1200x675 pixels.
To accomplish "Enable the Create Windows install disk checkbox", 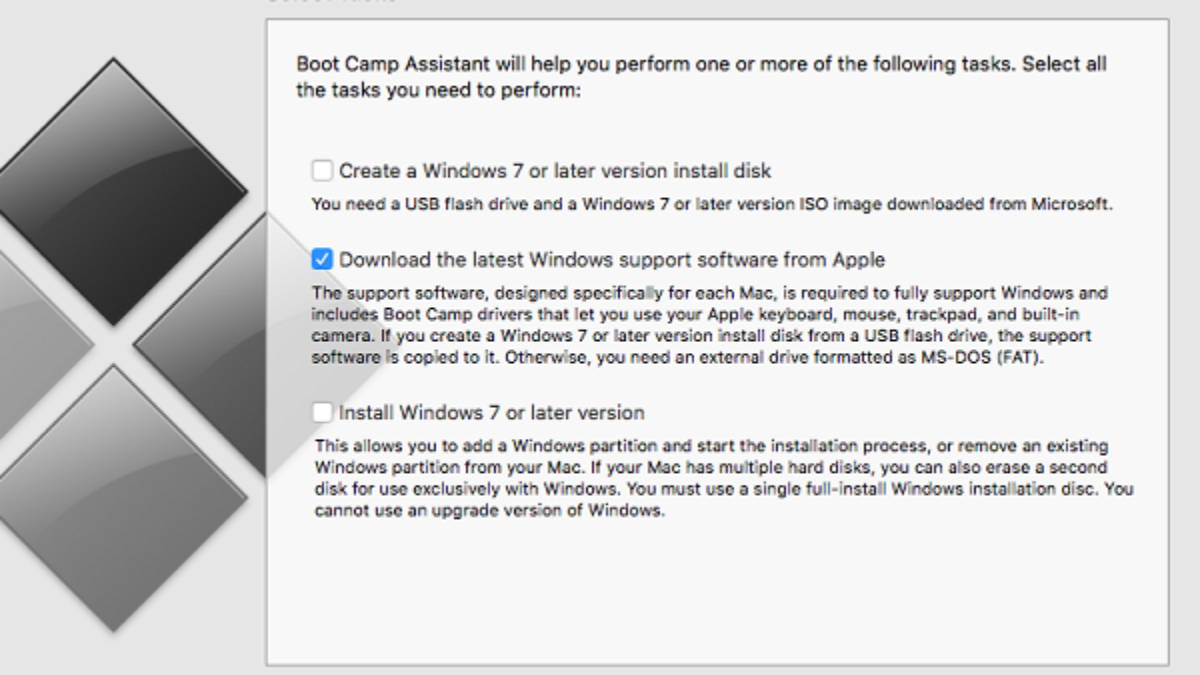I will click(x=322, y=171).
